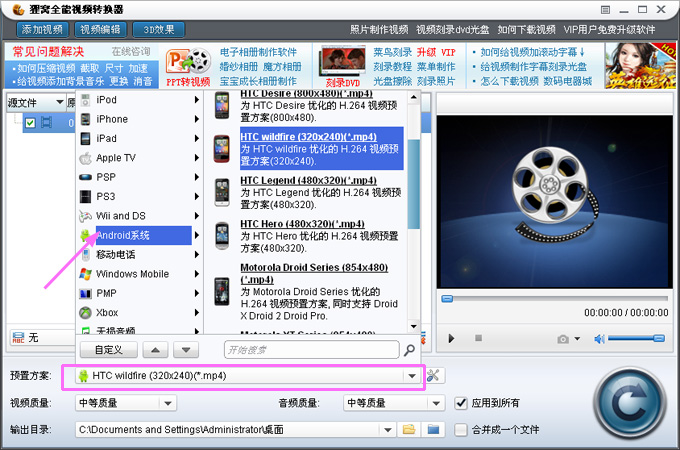
Task: Click the Motorola Droid Series phone icon
Action: [222, 291]
